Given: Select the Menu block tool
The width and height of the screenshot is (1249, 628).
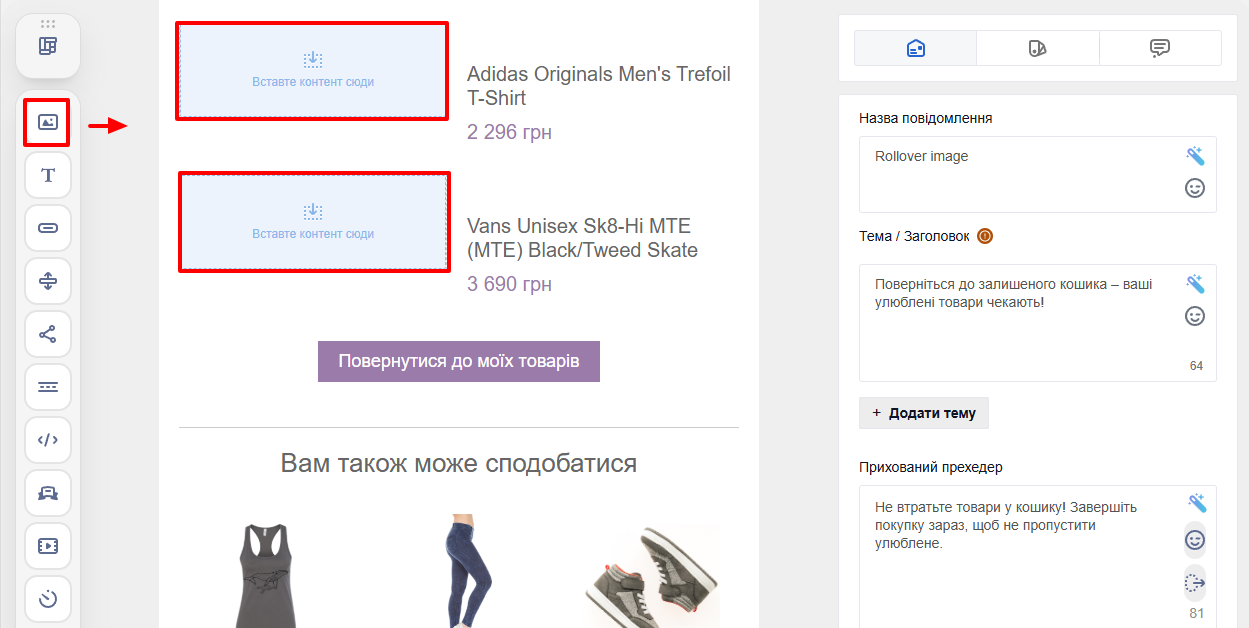Looking at the screenshot, I should tap(48, 387).
